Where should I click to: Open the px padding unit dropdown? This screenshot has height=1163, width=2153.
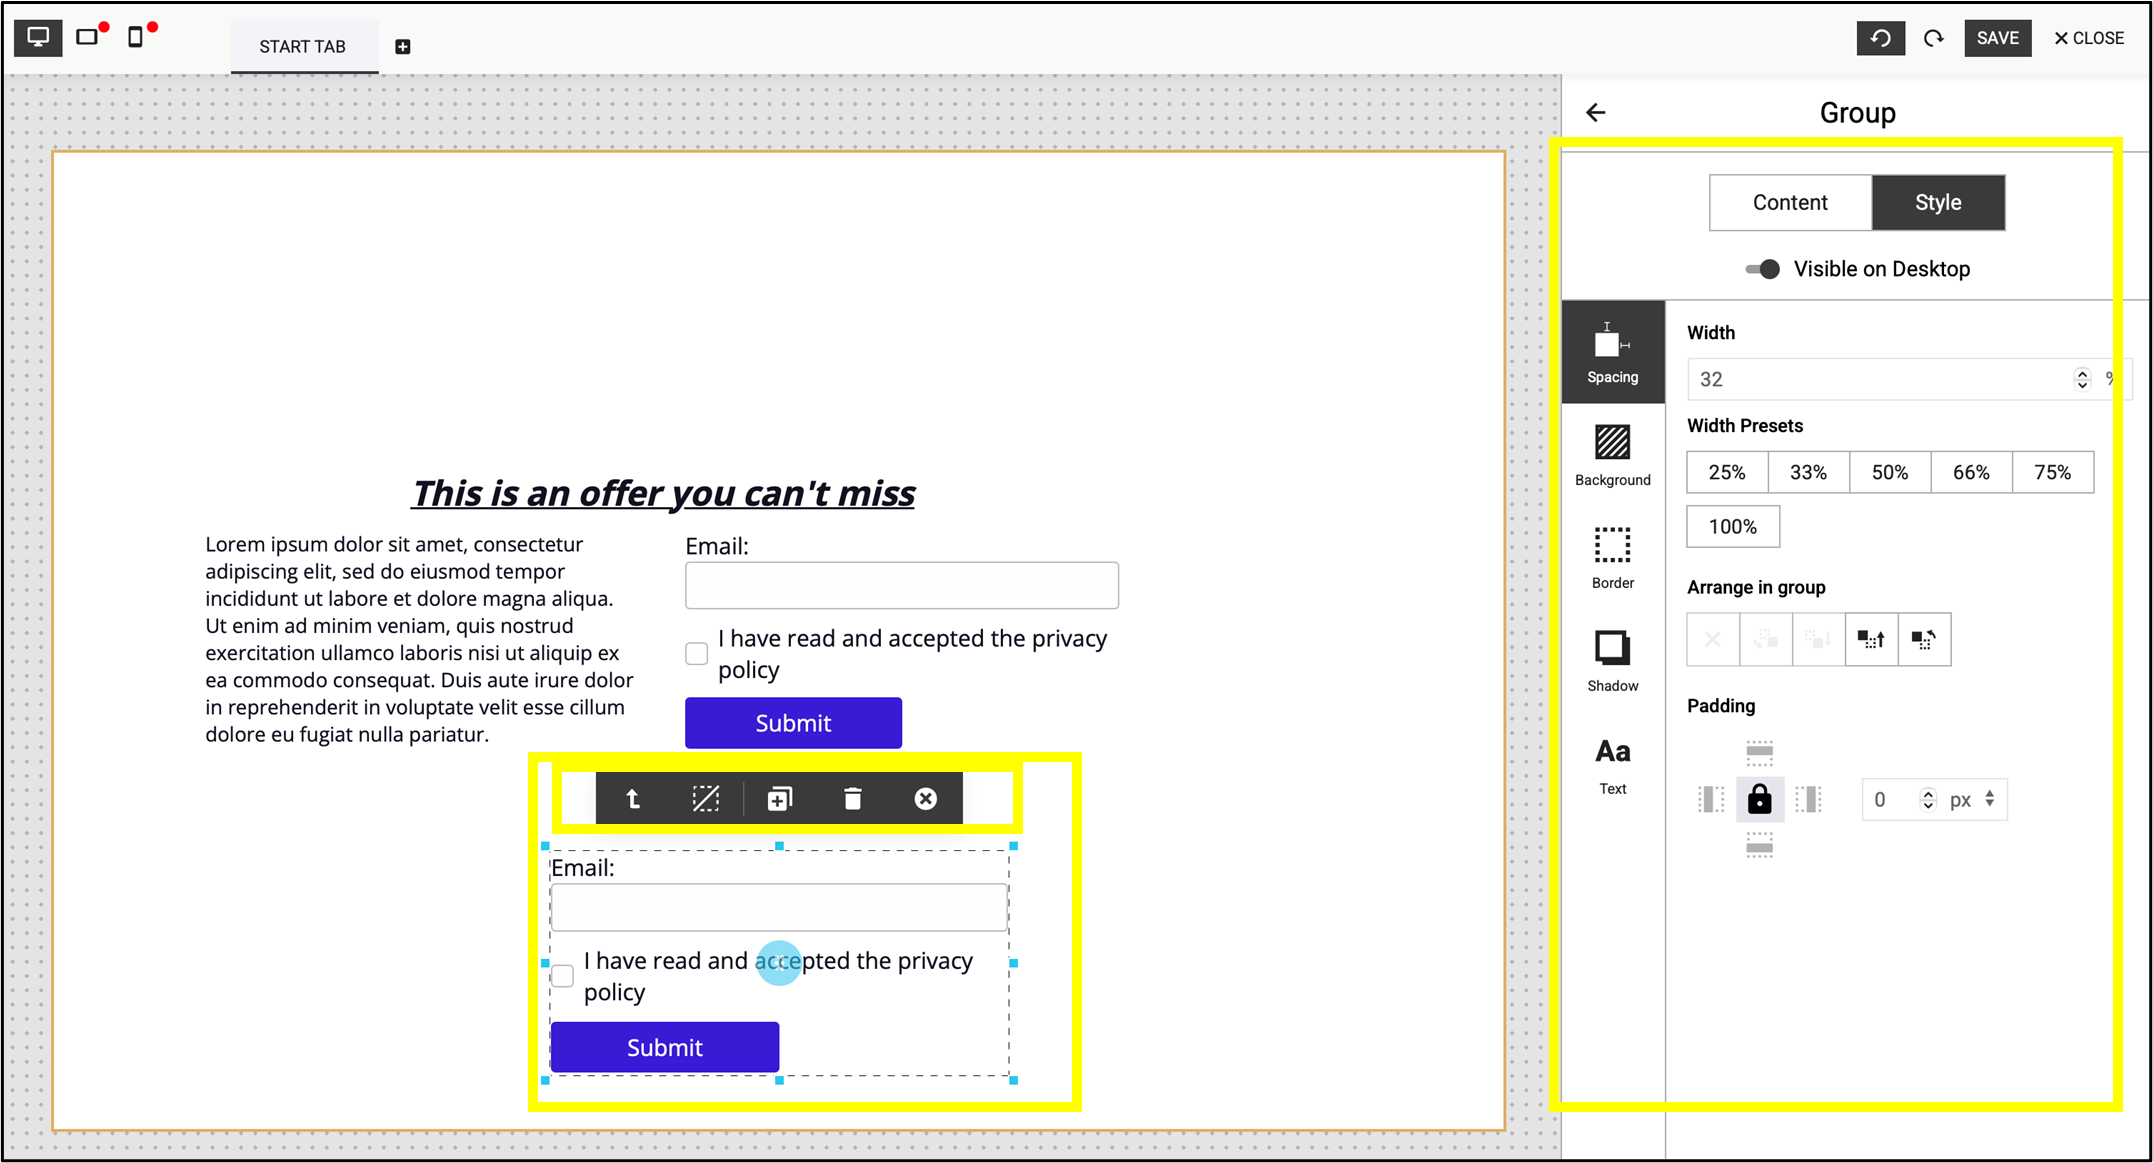pyautogui.click(x=1973, y=800)
